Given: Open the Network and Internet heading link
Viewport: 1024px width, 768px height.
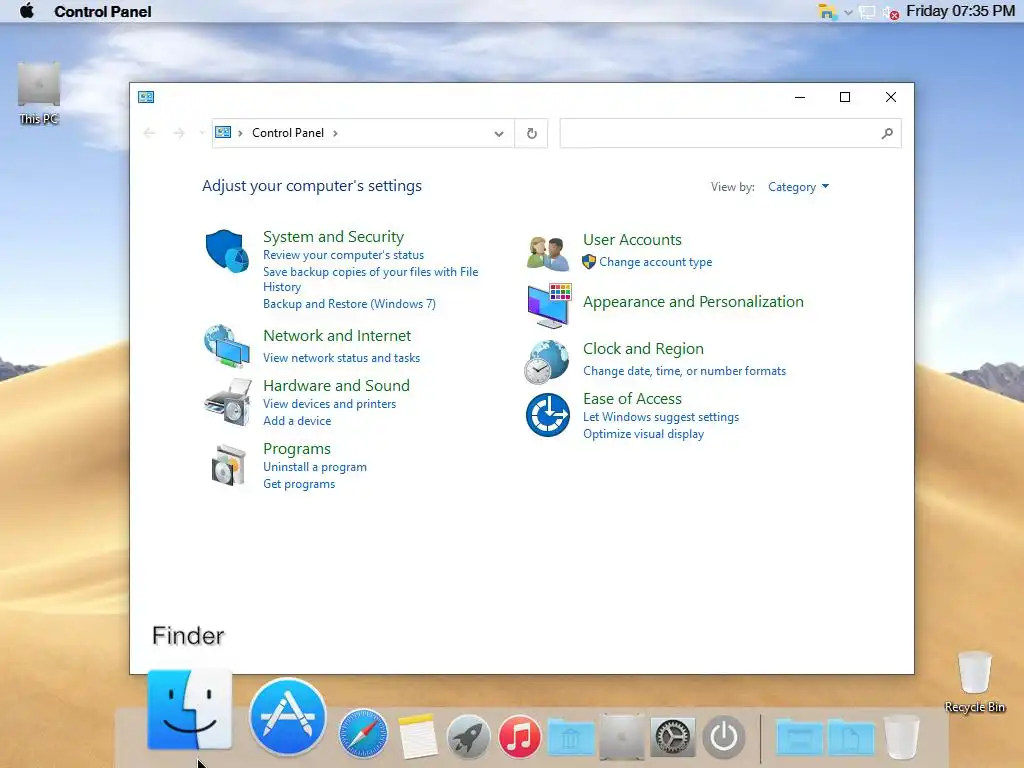Looking at the screenshot, I should pos(337,336).
